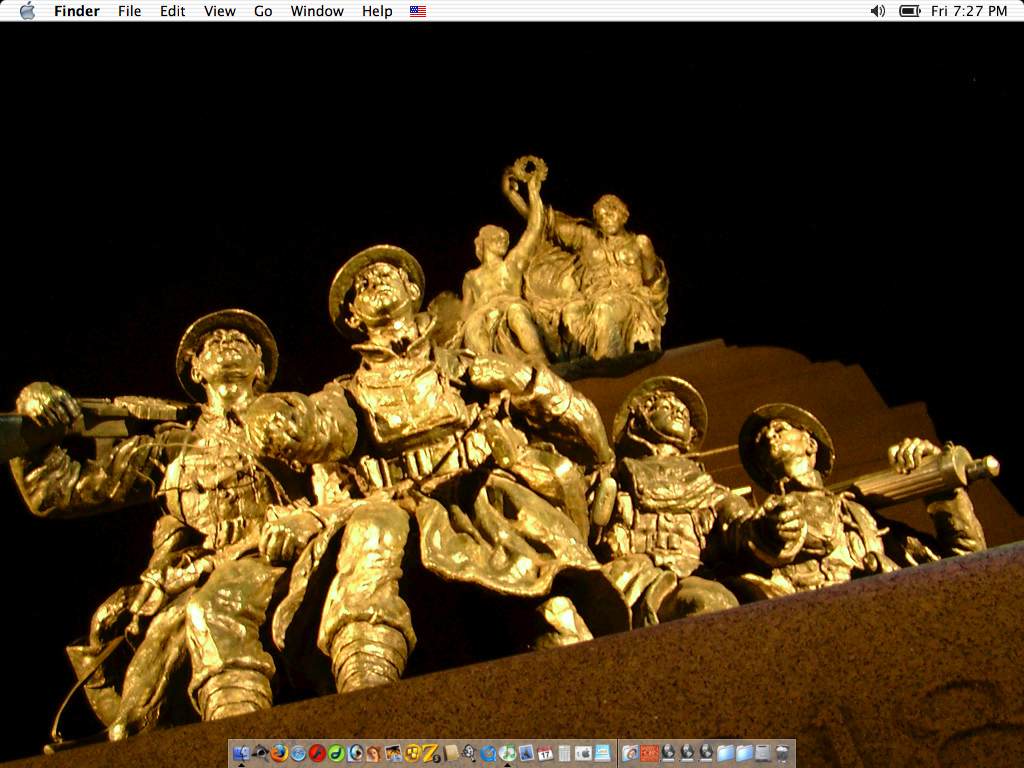The width and height of the screenshot is (1024, 768).
Task: Launch iTunes from the Dock
Action: pos(507,753)
